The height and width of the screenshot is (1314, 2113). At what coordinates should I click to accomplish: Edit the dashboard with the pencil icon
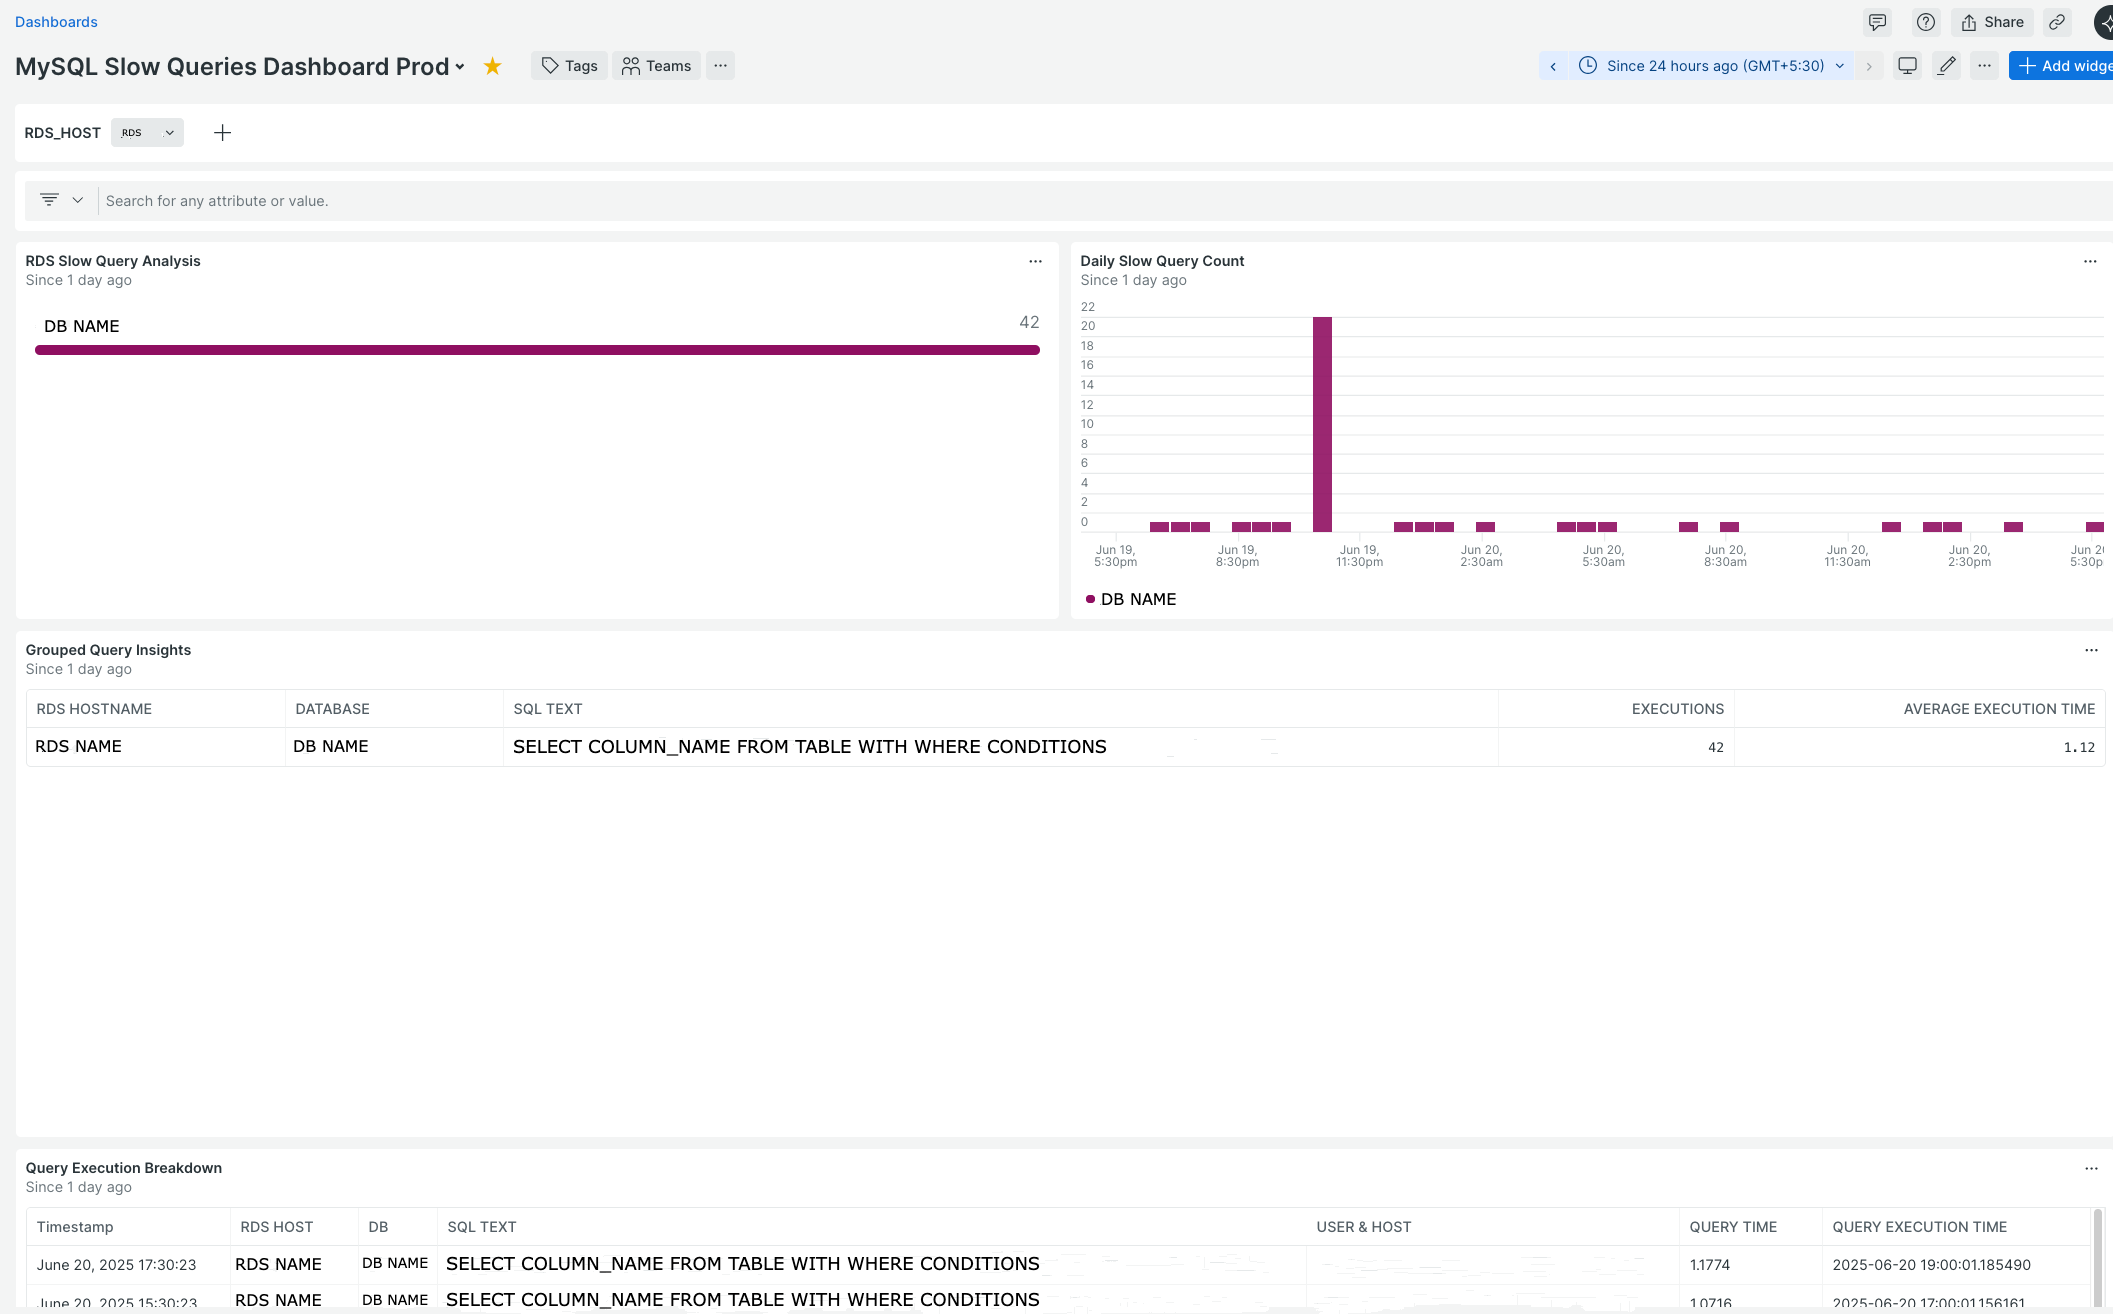pos(1946,66)
